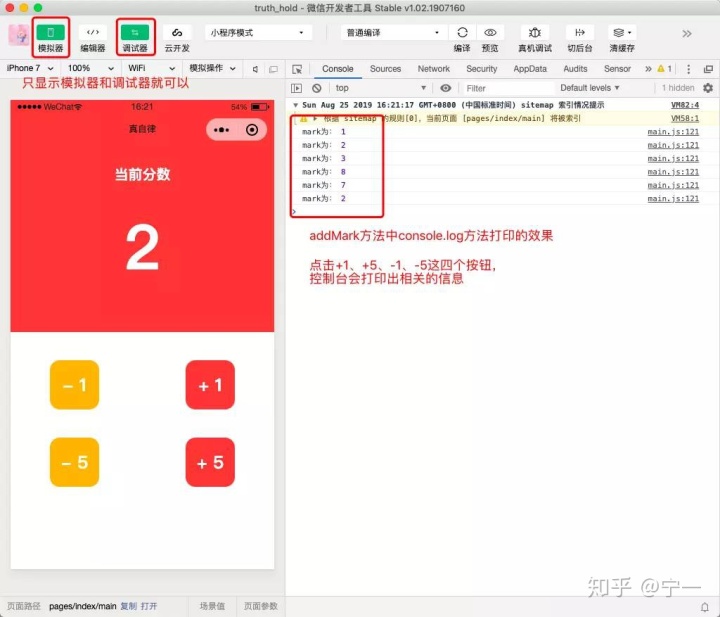Image resolution: width=720 pixels, height=617 pixels.
Task: Switch to the Sources tab
Action: tap(385, 69)
